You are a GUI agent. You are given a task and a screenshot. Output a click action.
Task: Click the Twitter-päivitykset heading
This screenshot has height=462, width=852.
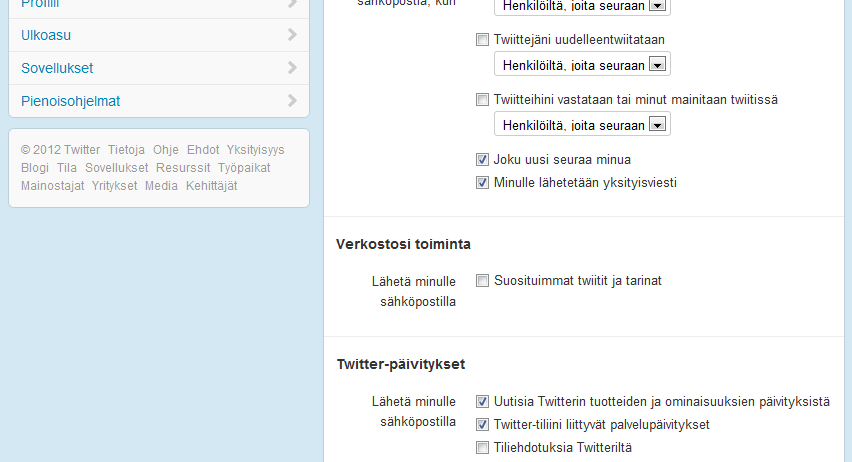[x=401, y=364]
